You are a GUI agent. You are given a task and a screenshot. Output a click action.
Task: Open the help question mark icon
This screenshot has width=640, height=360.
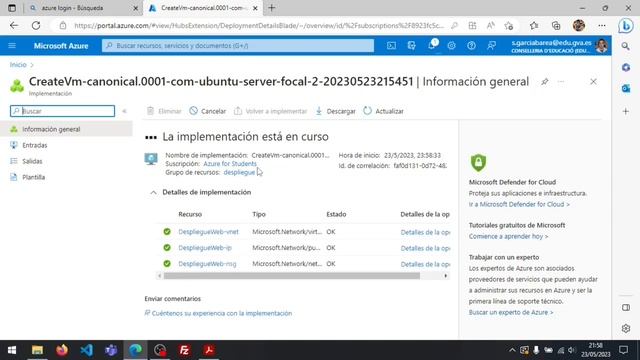pyautogui.click(x=471, y=46)
